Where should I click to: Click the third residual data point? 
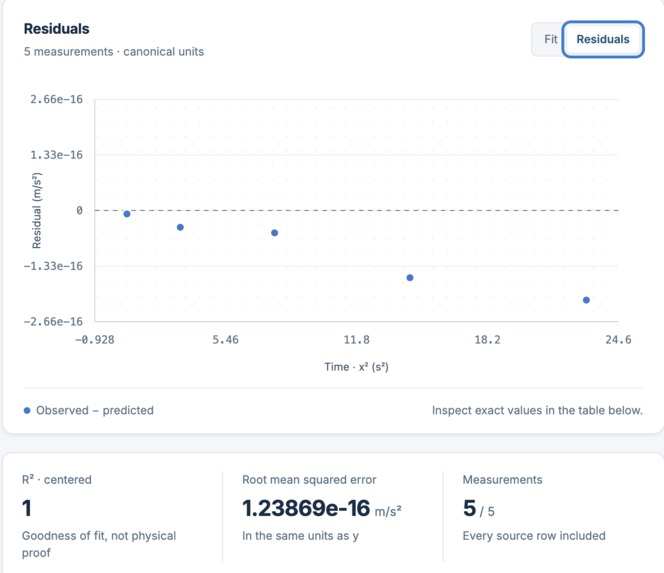click(274, 233)
